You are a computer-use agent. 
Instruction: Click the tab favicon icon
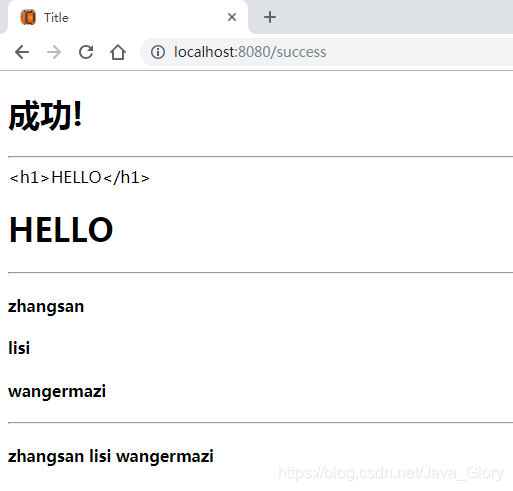point(28,17)
